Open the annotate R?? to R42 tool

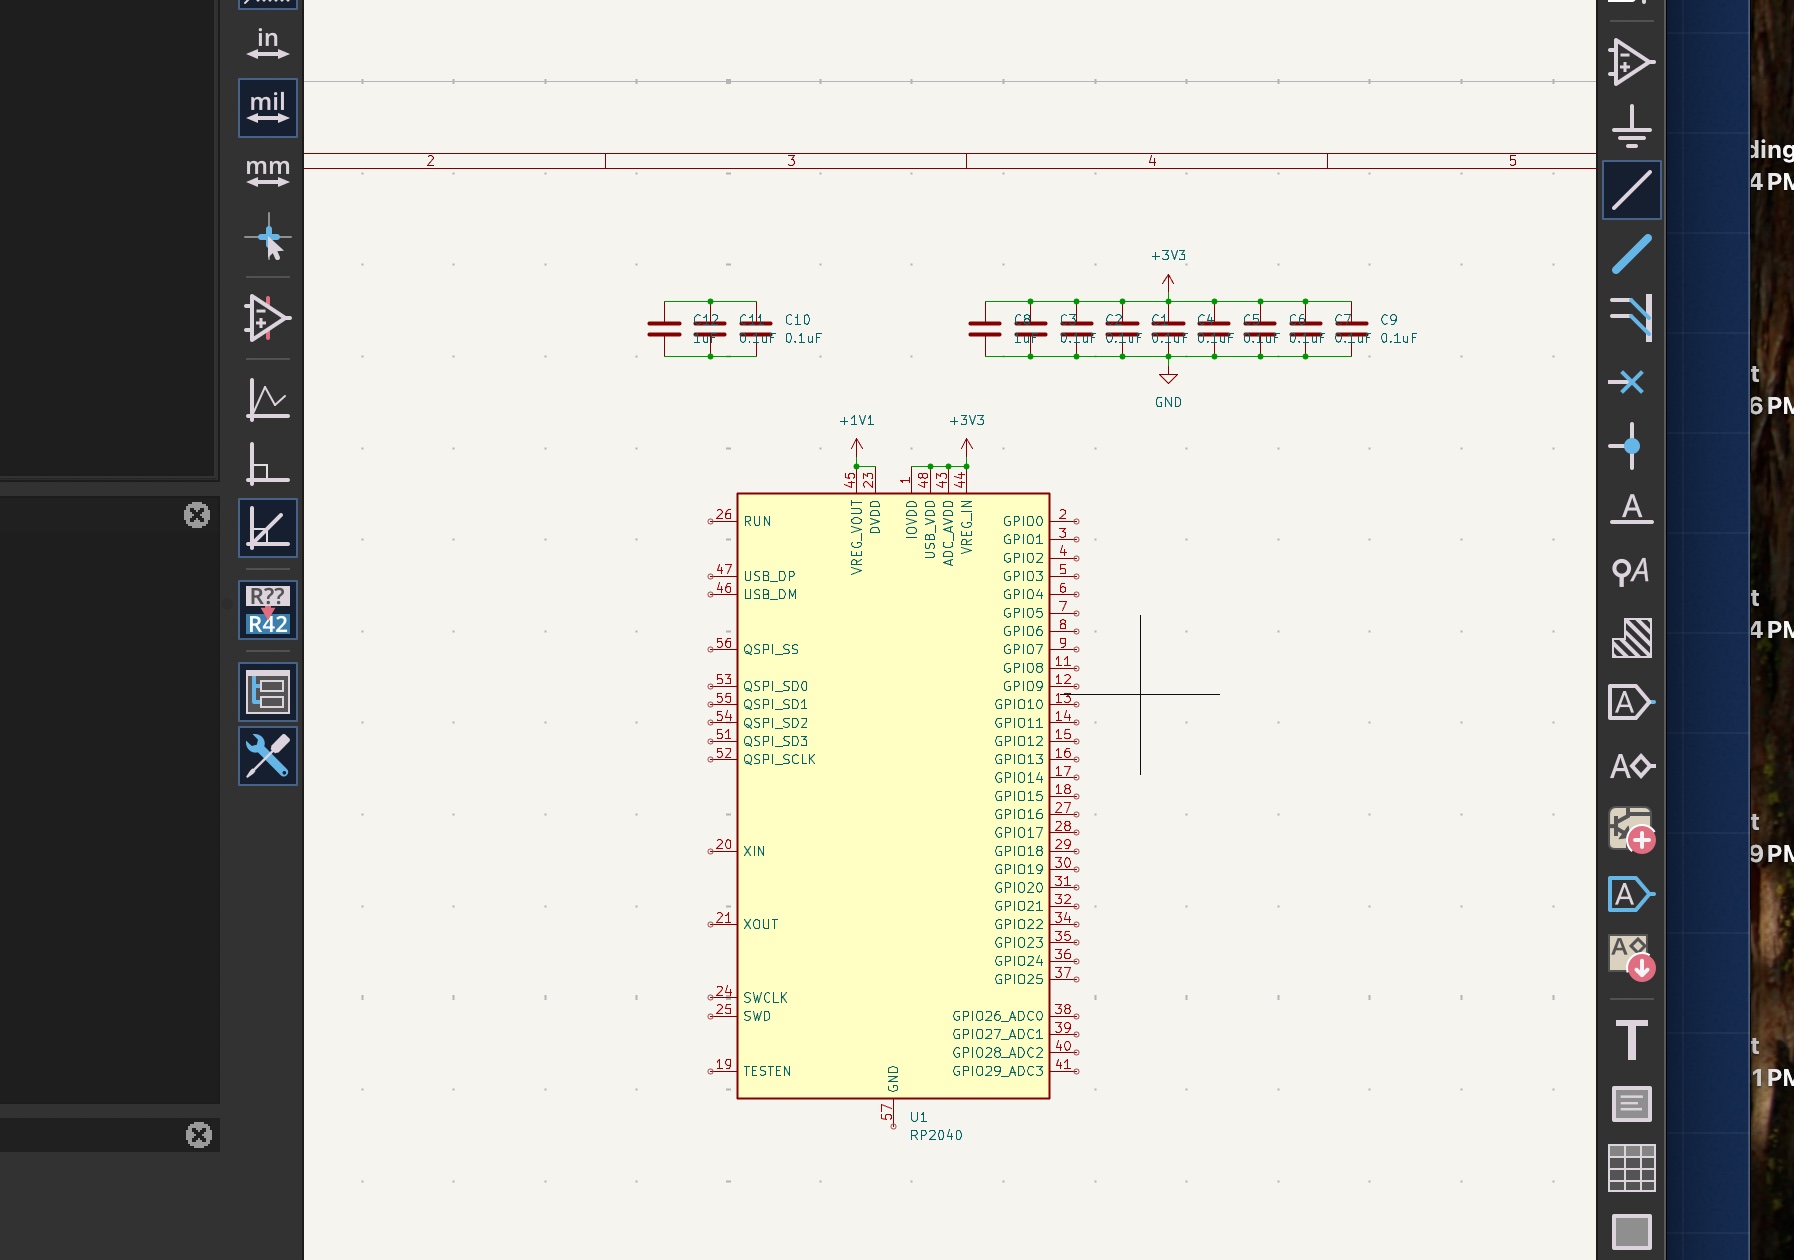pyautogui.click(x=268, y=610)
